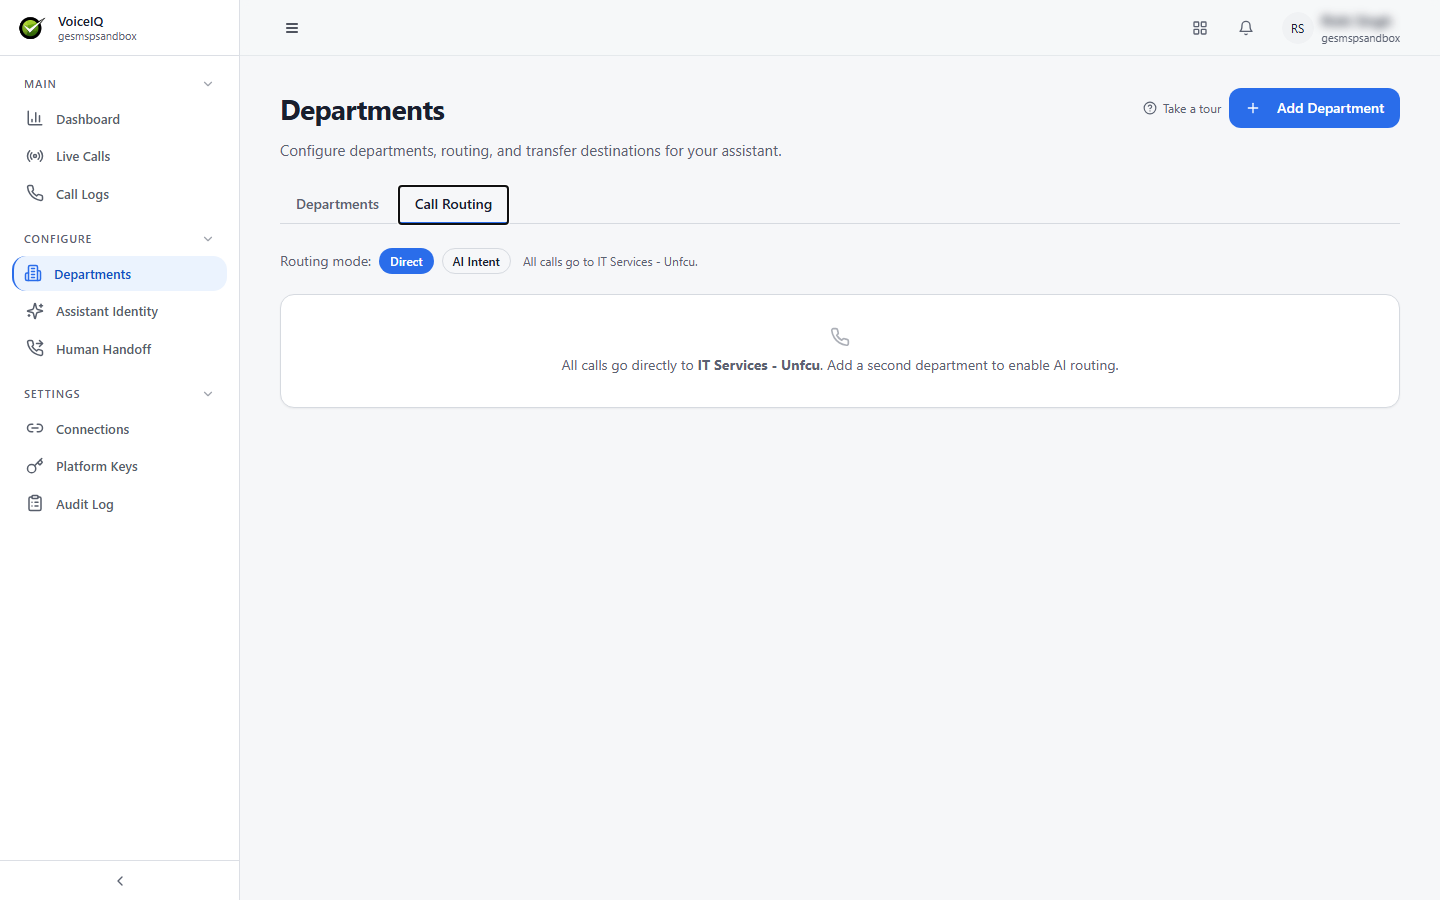
Task: Open the hamburger menu icon
Action: pos(292,28)
